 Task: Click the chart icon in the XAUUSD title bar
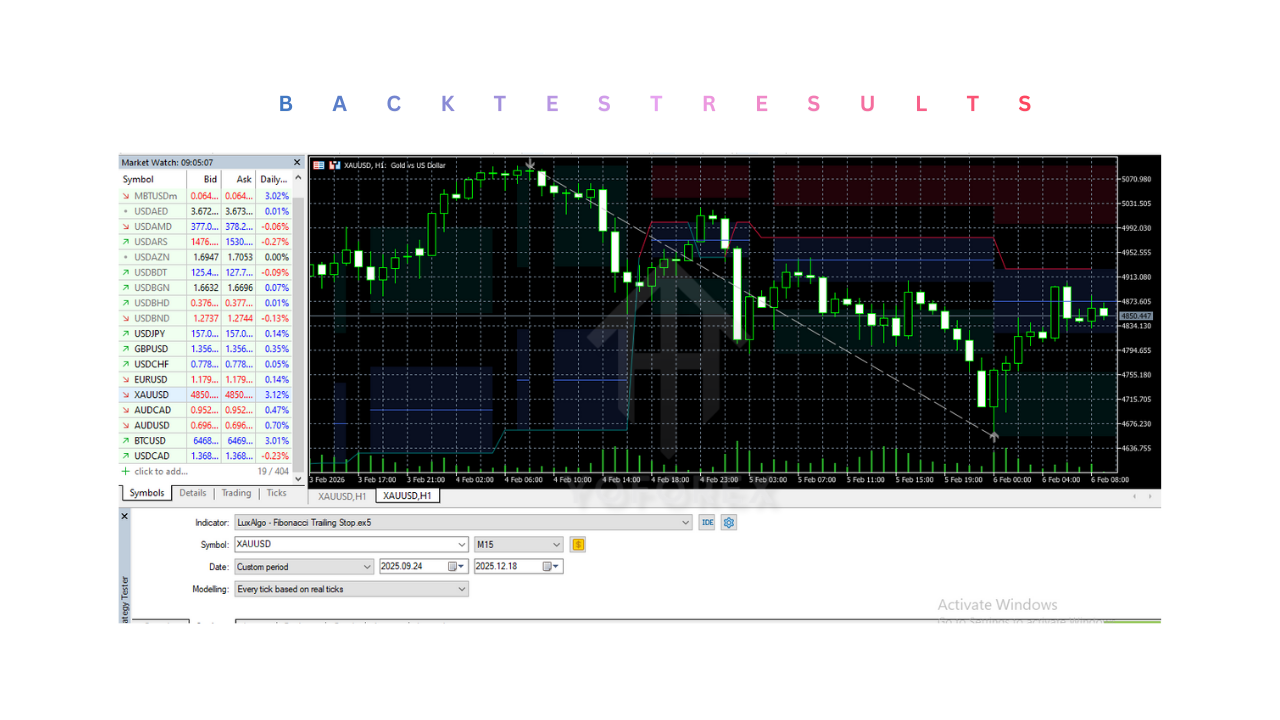pyautogui.click(x=335, y=165)
